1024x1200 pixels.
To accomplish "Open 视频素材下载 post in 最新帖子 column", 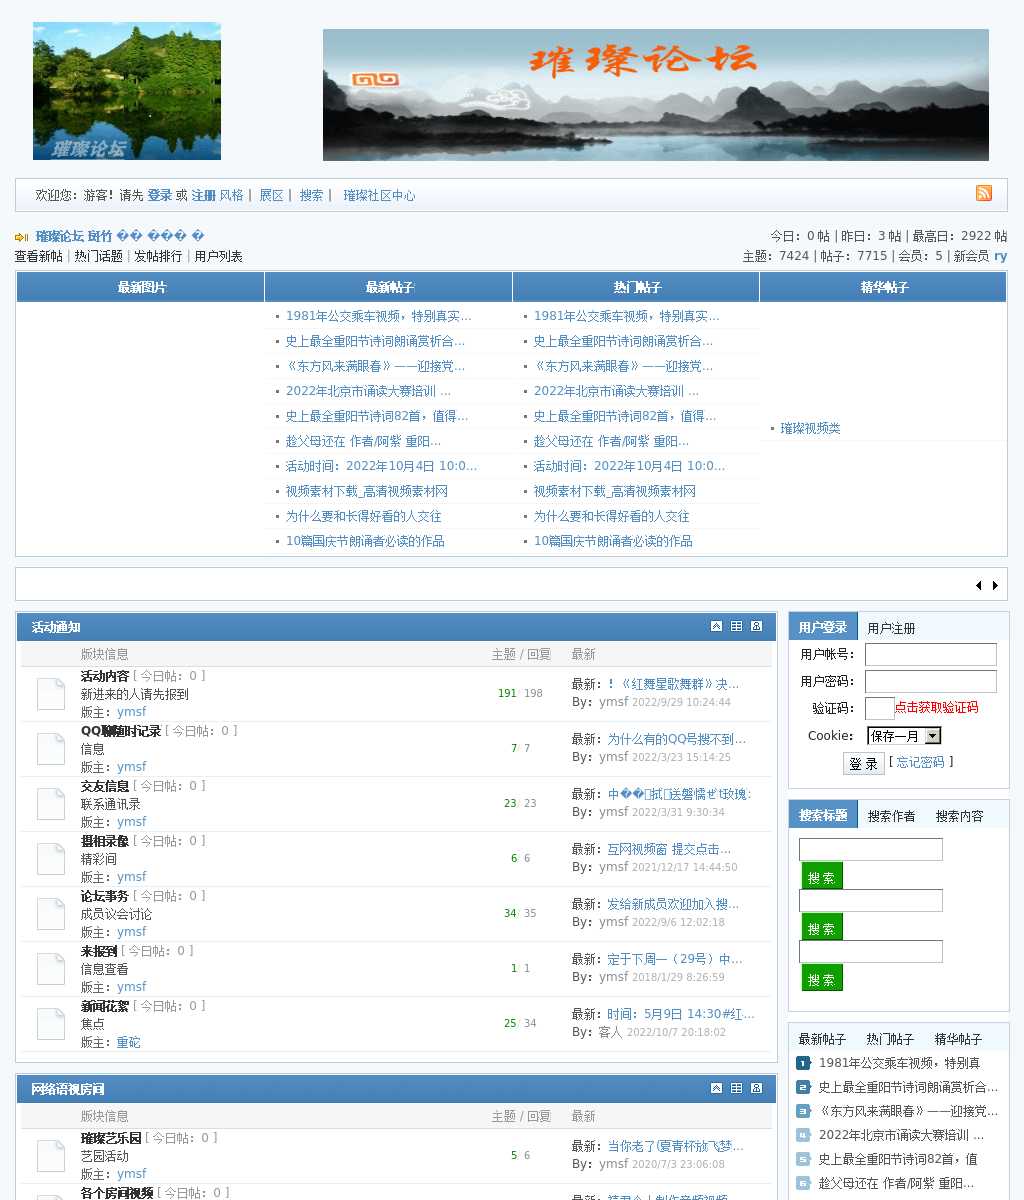I will [366, 491].
